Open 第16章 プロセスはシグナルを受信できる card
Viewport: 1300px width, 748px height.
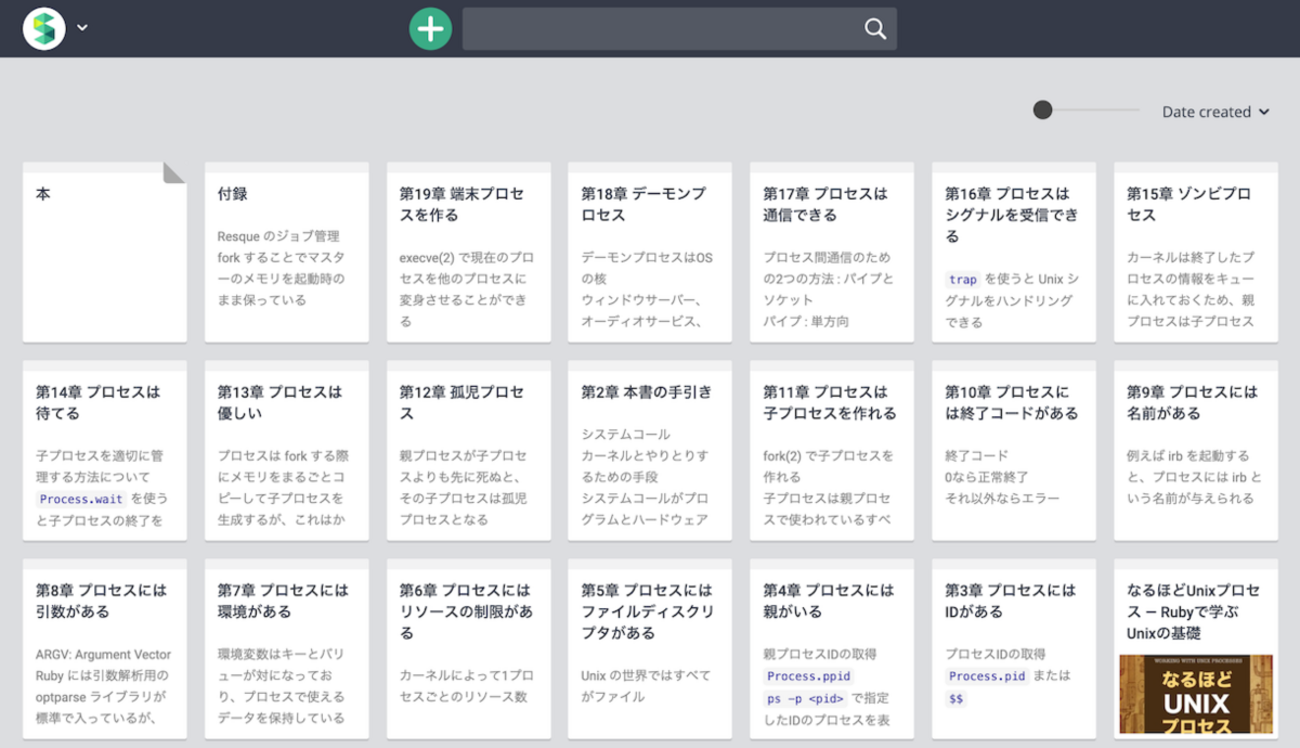(1013, 252)
